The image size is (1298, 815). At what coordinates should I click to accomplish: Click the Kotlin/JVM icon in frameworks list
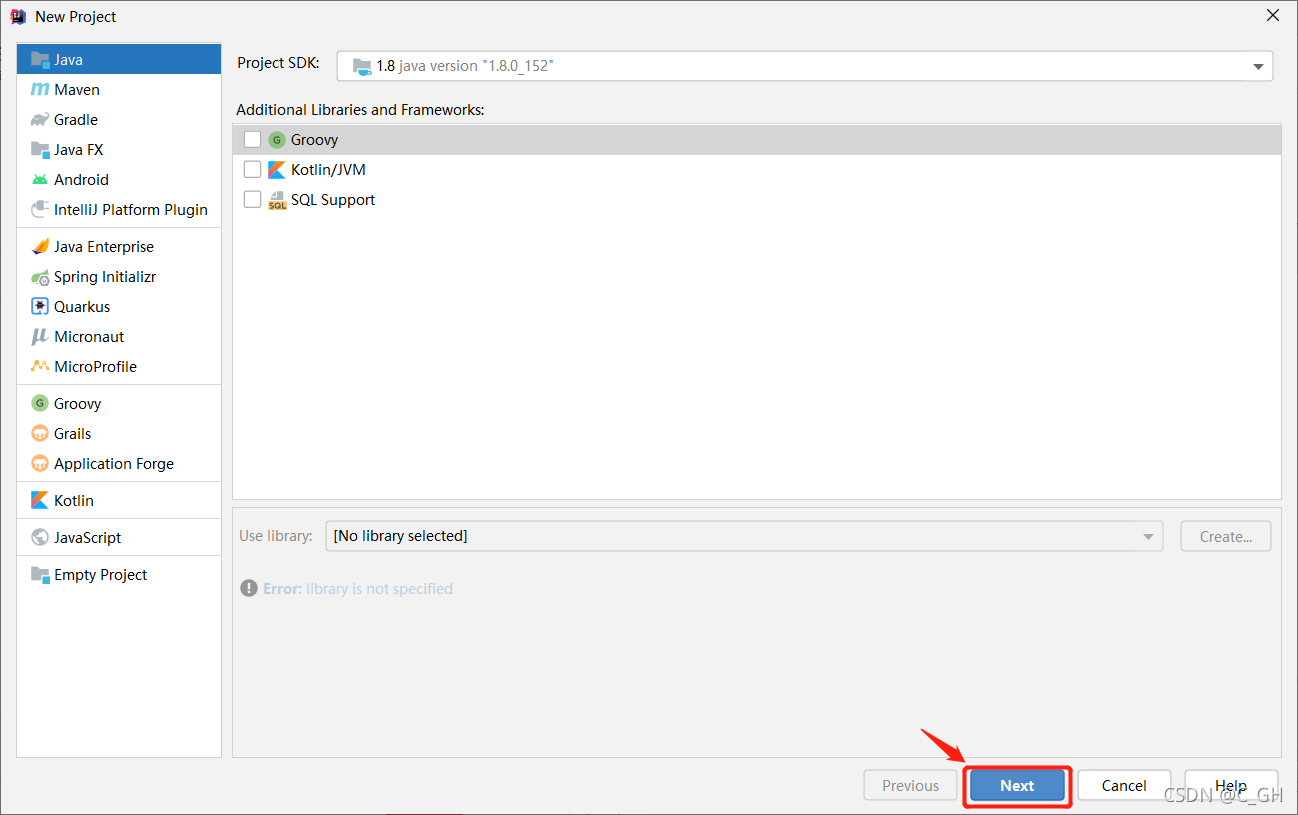(277, 169)
